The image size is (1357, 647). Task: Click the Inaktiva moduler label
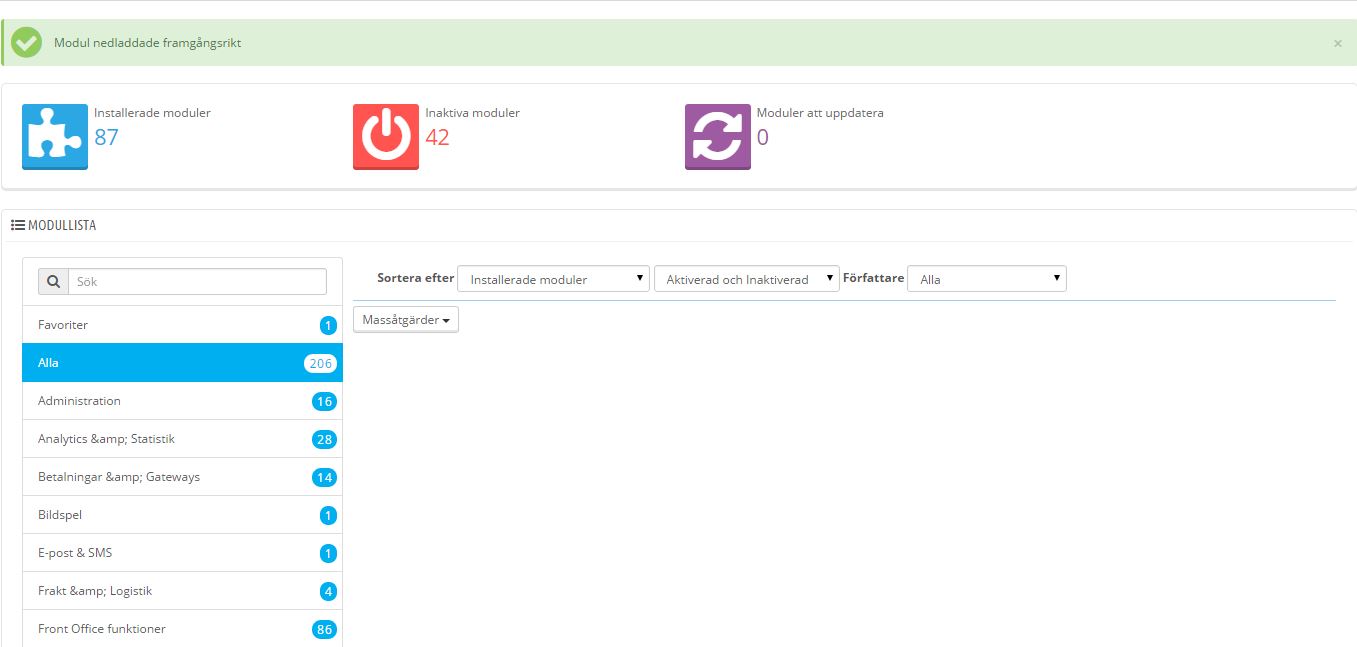[x=472, y=113]
